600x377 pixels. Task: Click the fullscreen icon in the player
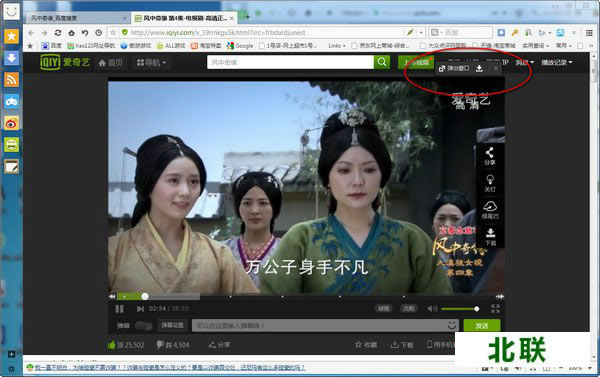pyautogui.click(x=495, y=308)
